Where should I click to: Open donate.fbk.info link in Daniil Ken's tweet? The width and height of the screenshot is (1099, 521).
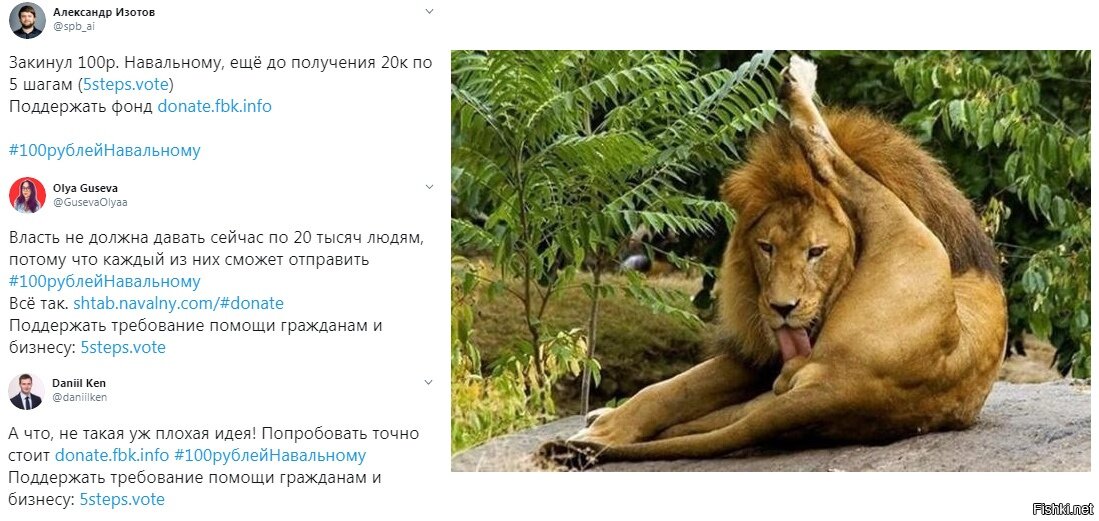coord(112,455)
